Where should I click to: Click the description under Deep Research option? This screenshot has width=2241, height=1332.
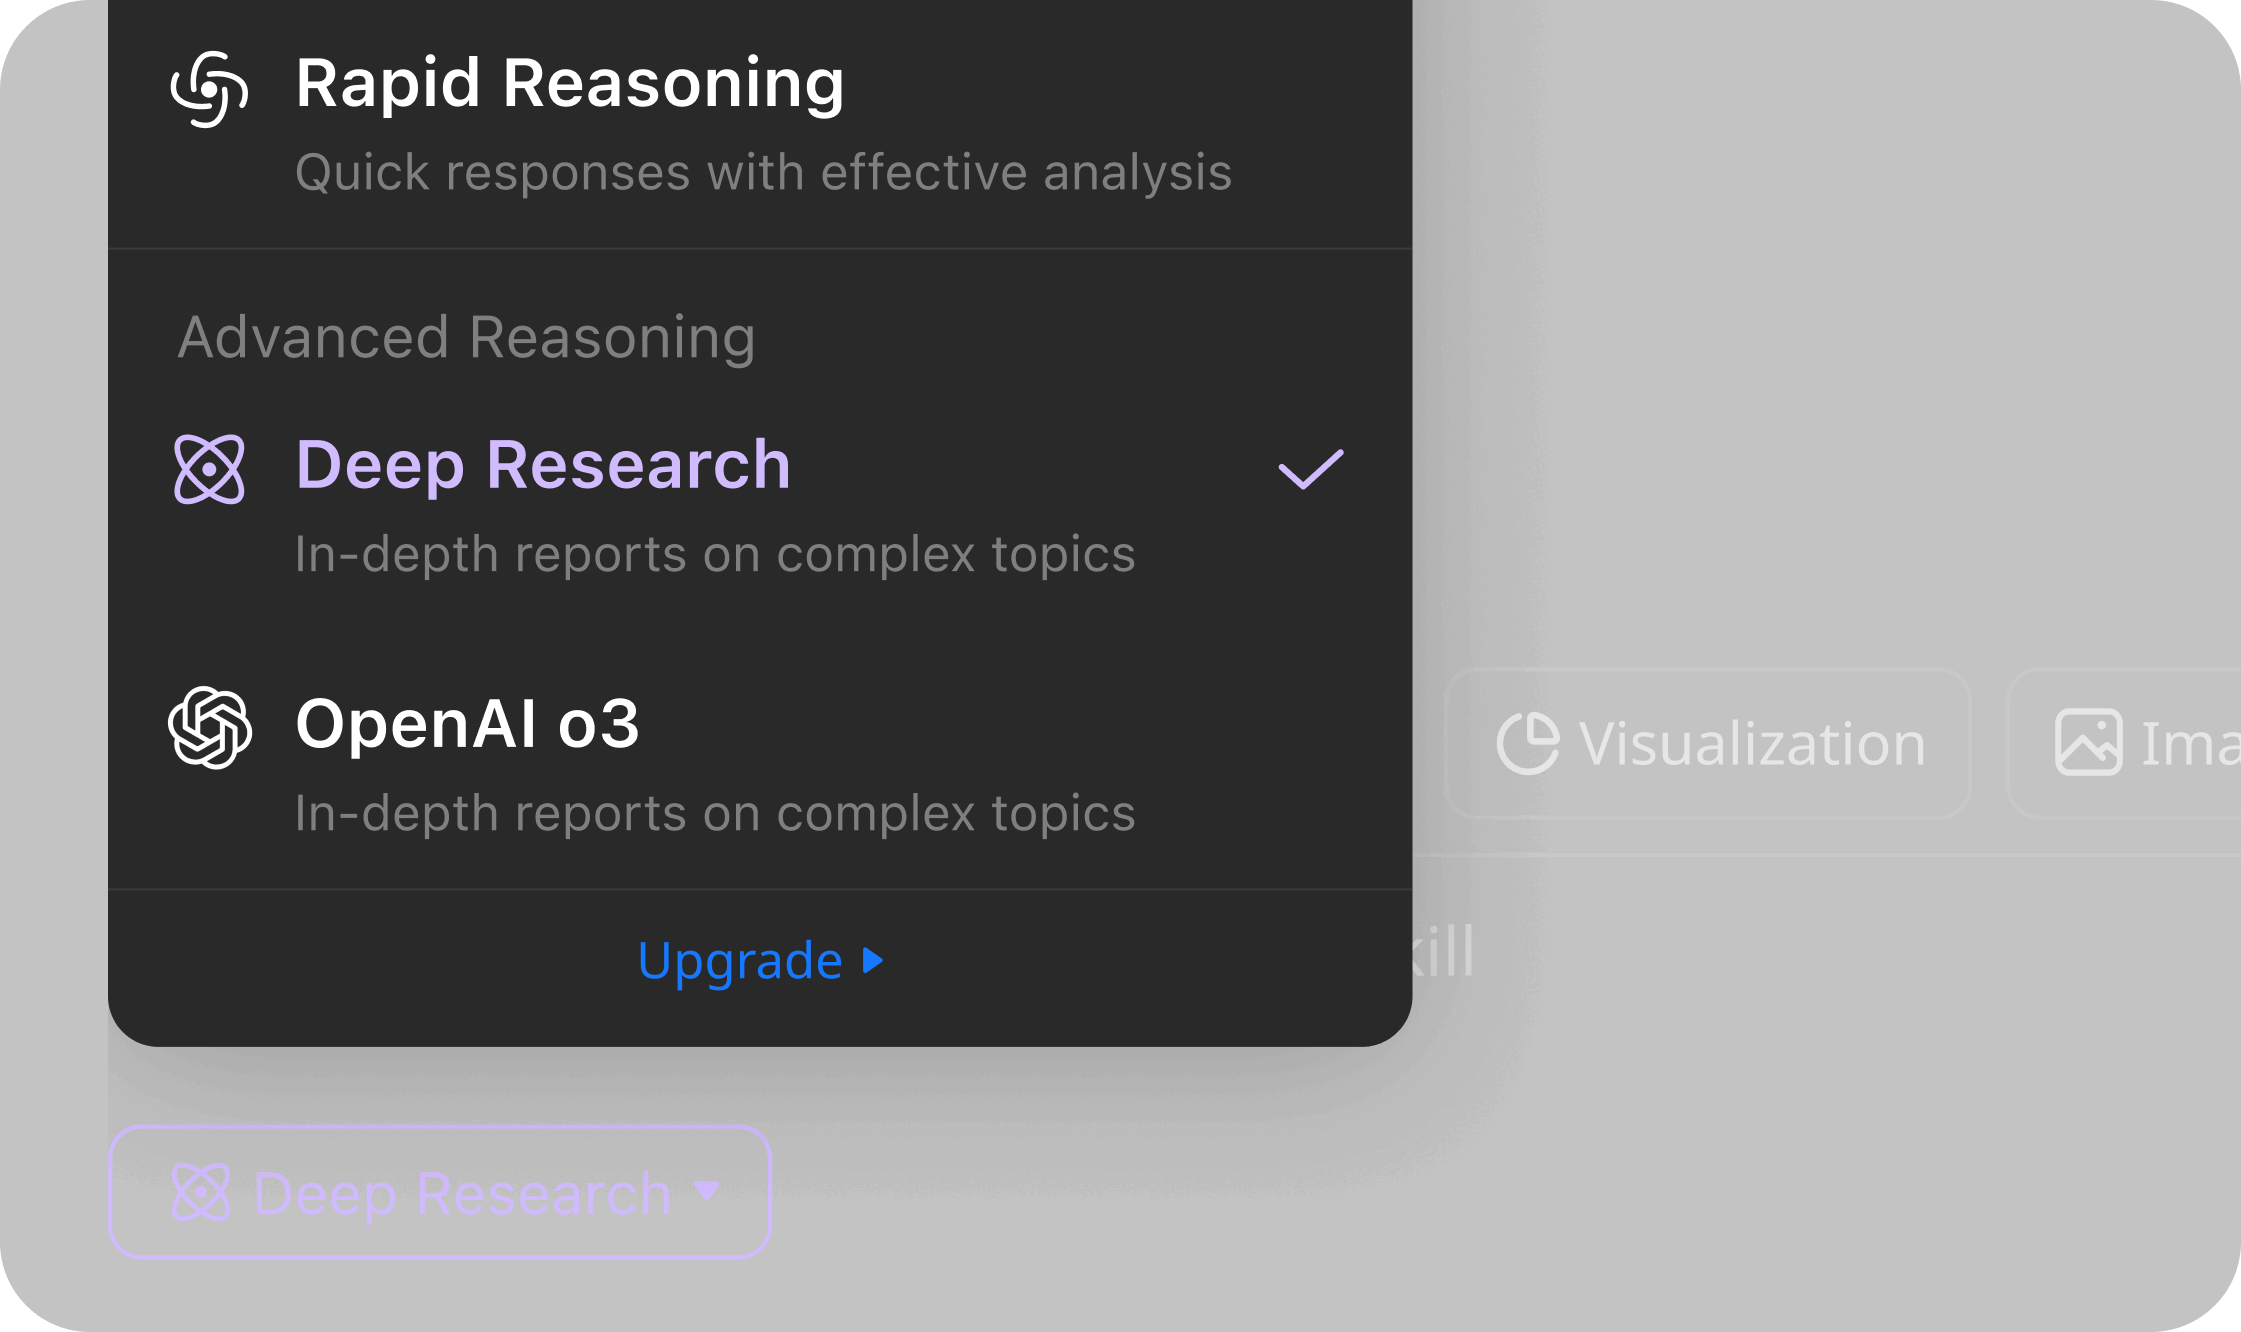[x=715, y=554]
